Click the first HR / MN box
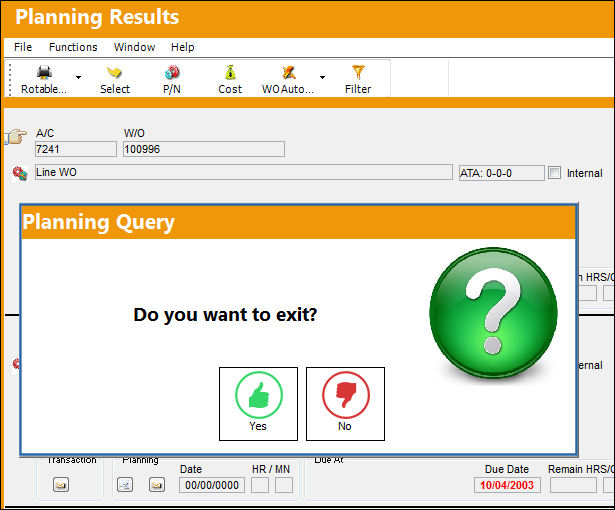The width and height of the screenshot is (615, 510). tap(260, 485)
